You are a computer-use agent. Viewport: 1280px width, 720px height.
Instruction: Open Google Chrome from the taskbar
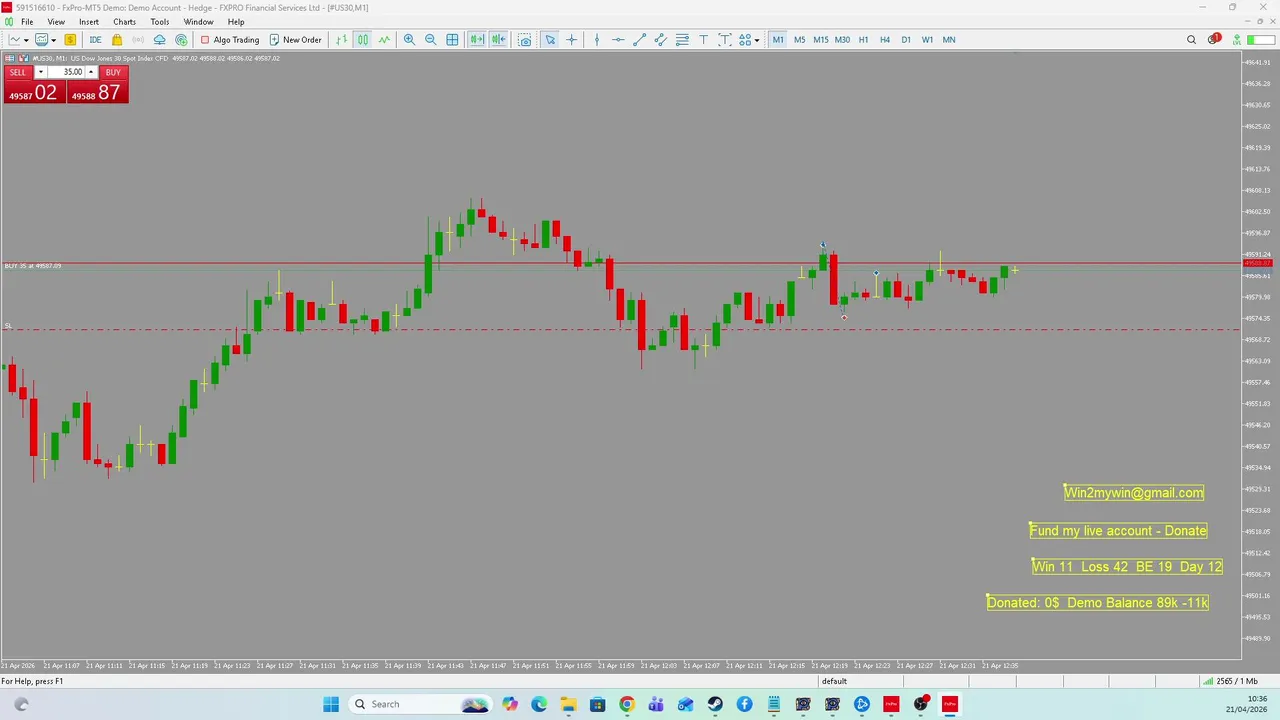[x=626, y=704]
